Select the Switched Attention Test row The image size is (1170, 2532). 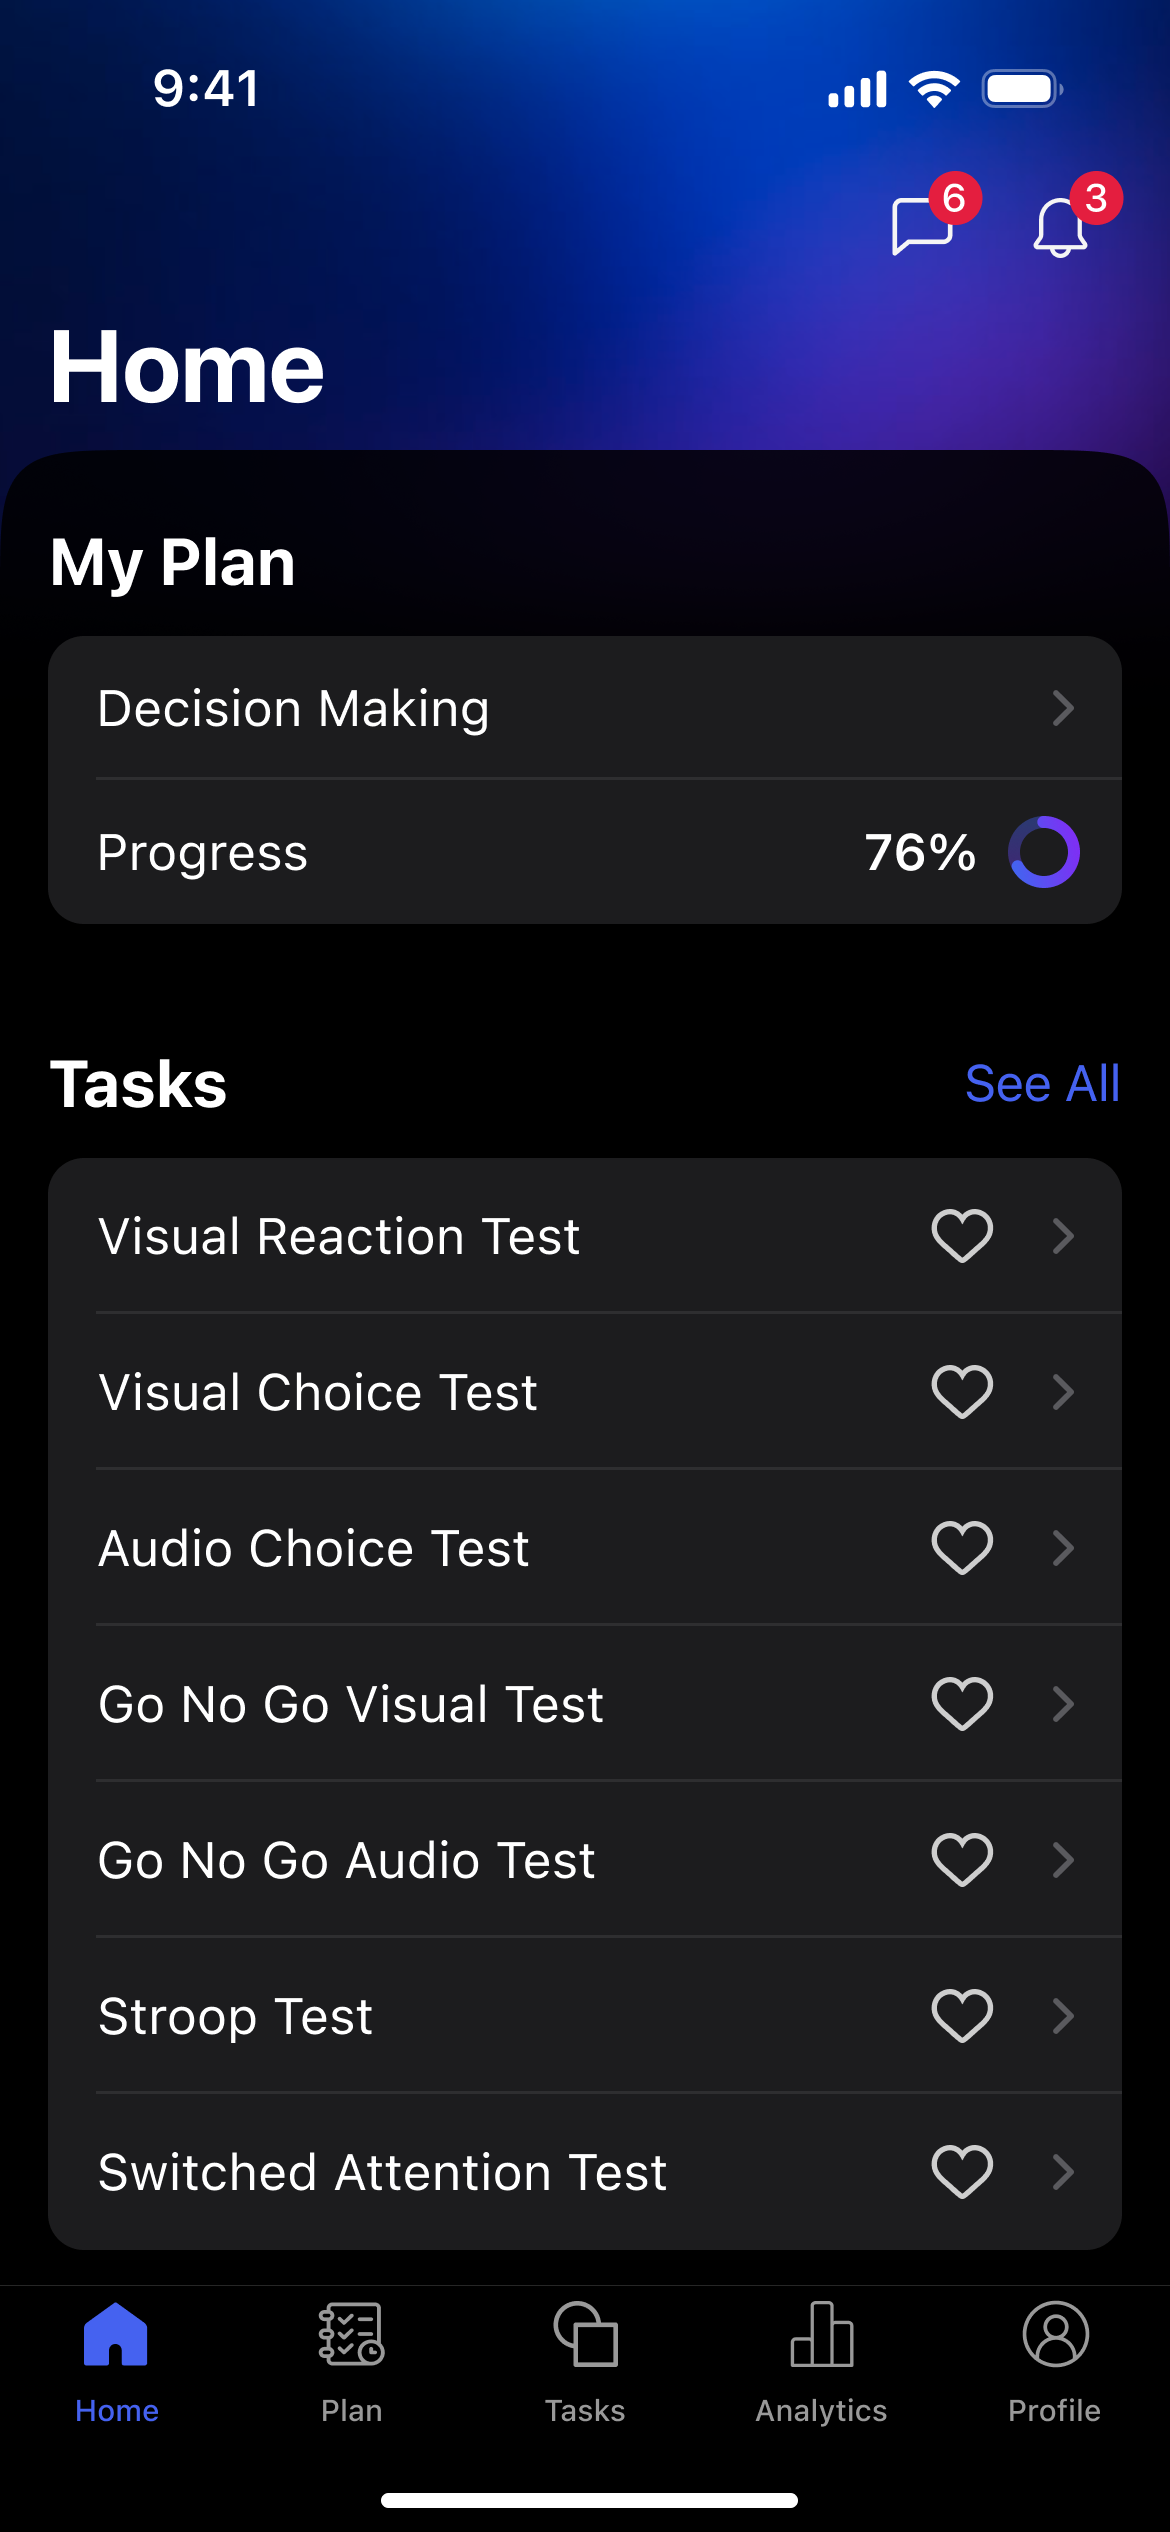click(x=382, y=2172)
